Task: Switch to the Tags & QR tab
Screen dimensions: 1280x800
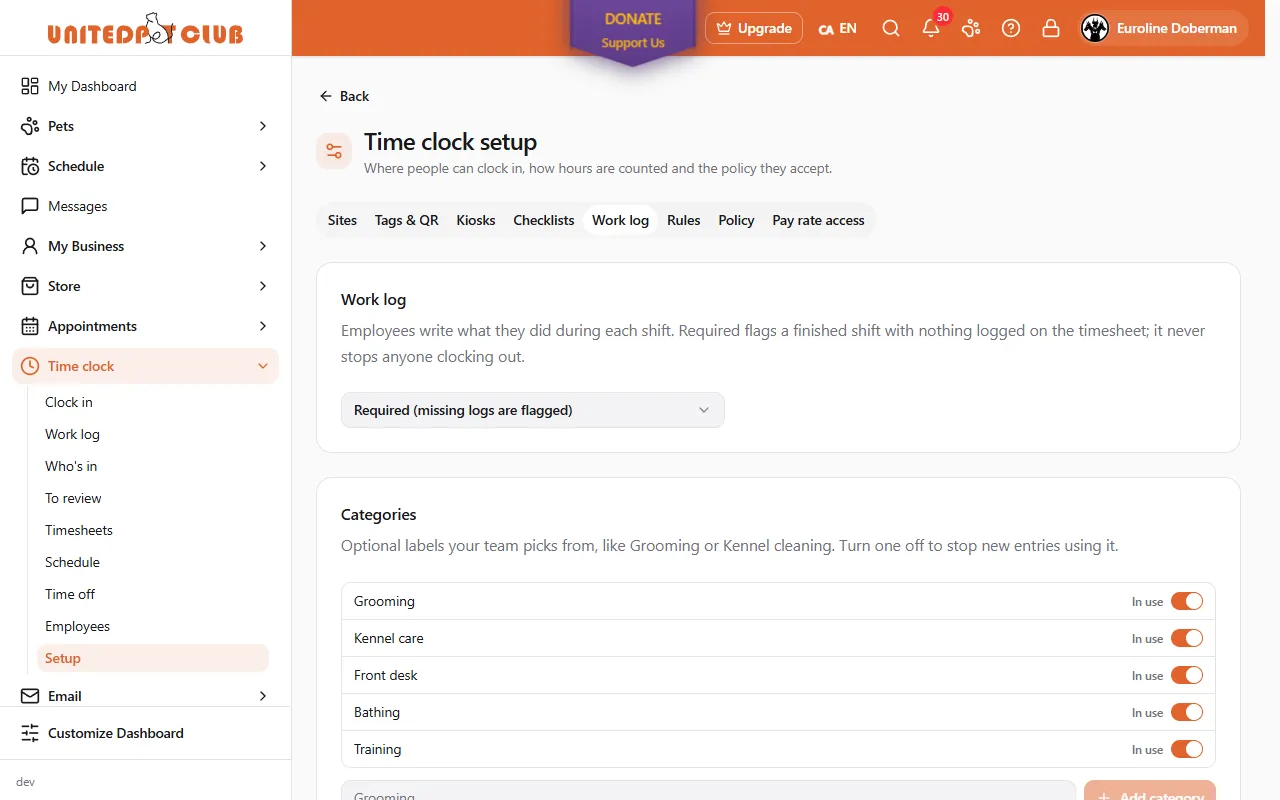Action: coord(407,220)
